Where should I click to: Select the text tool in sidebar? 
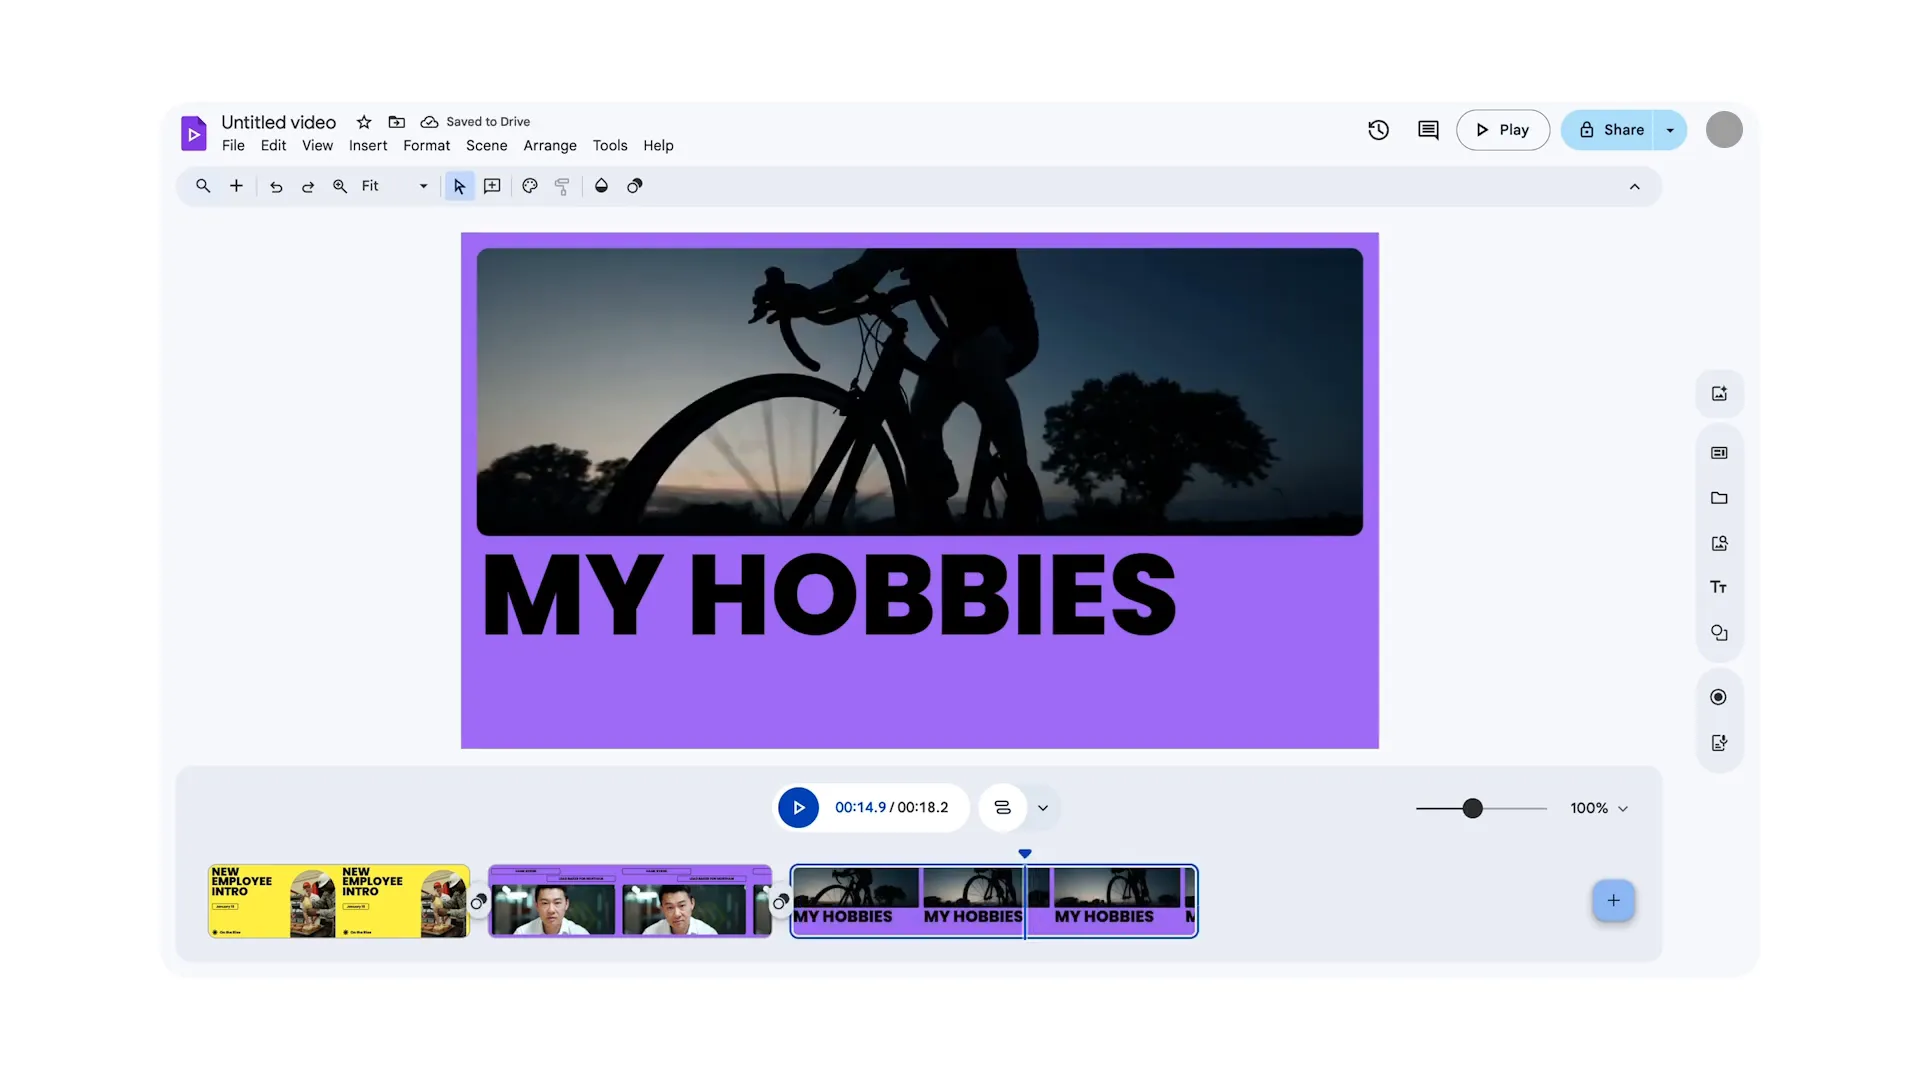tap(1720, 587)
